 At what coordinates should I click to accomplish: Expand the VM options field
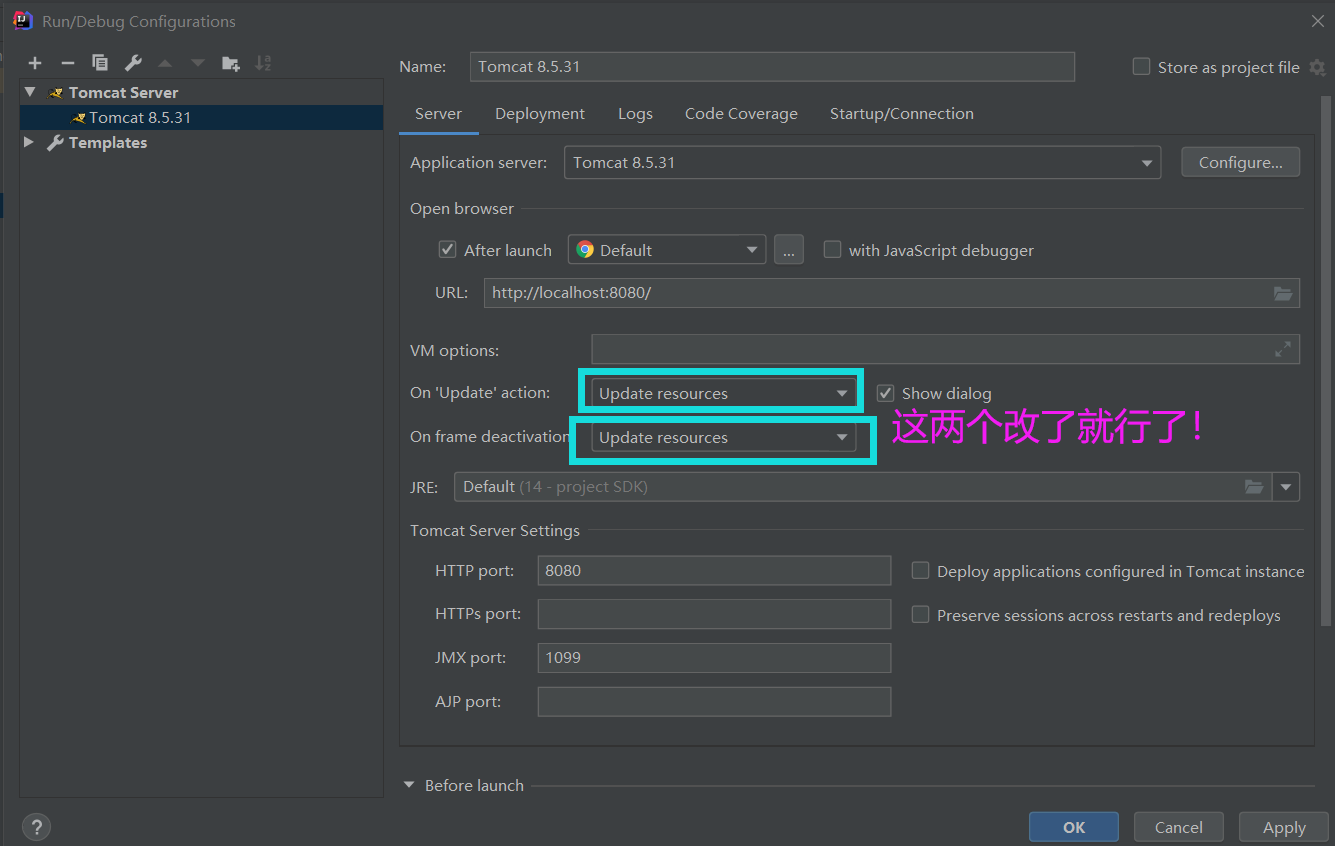point(1283,349)
